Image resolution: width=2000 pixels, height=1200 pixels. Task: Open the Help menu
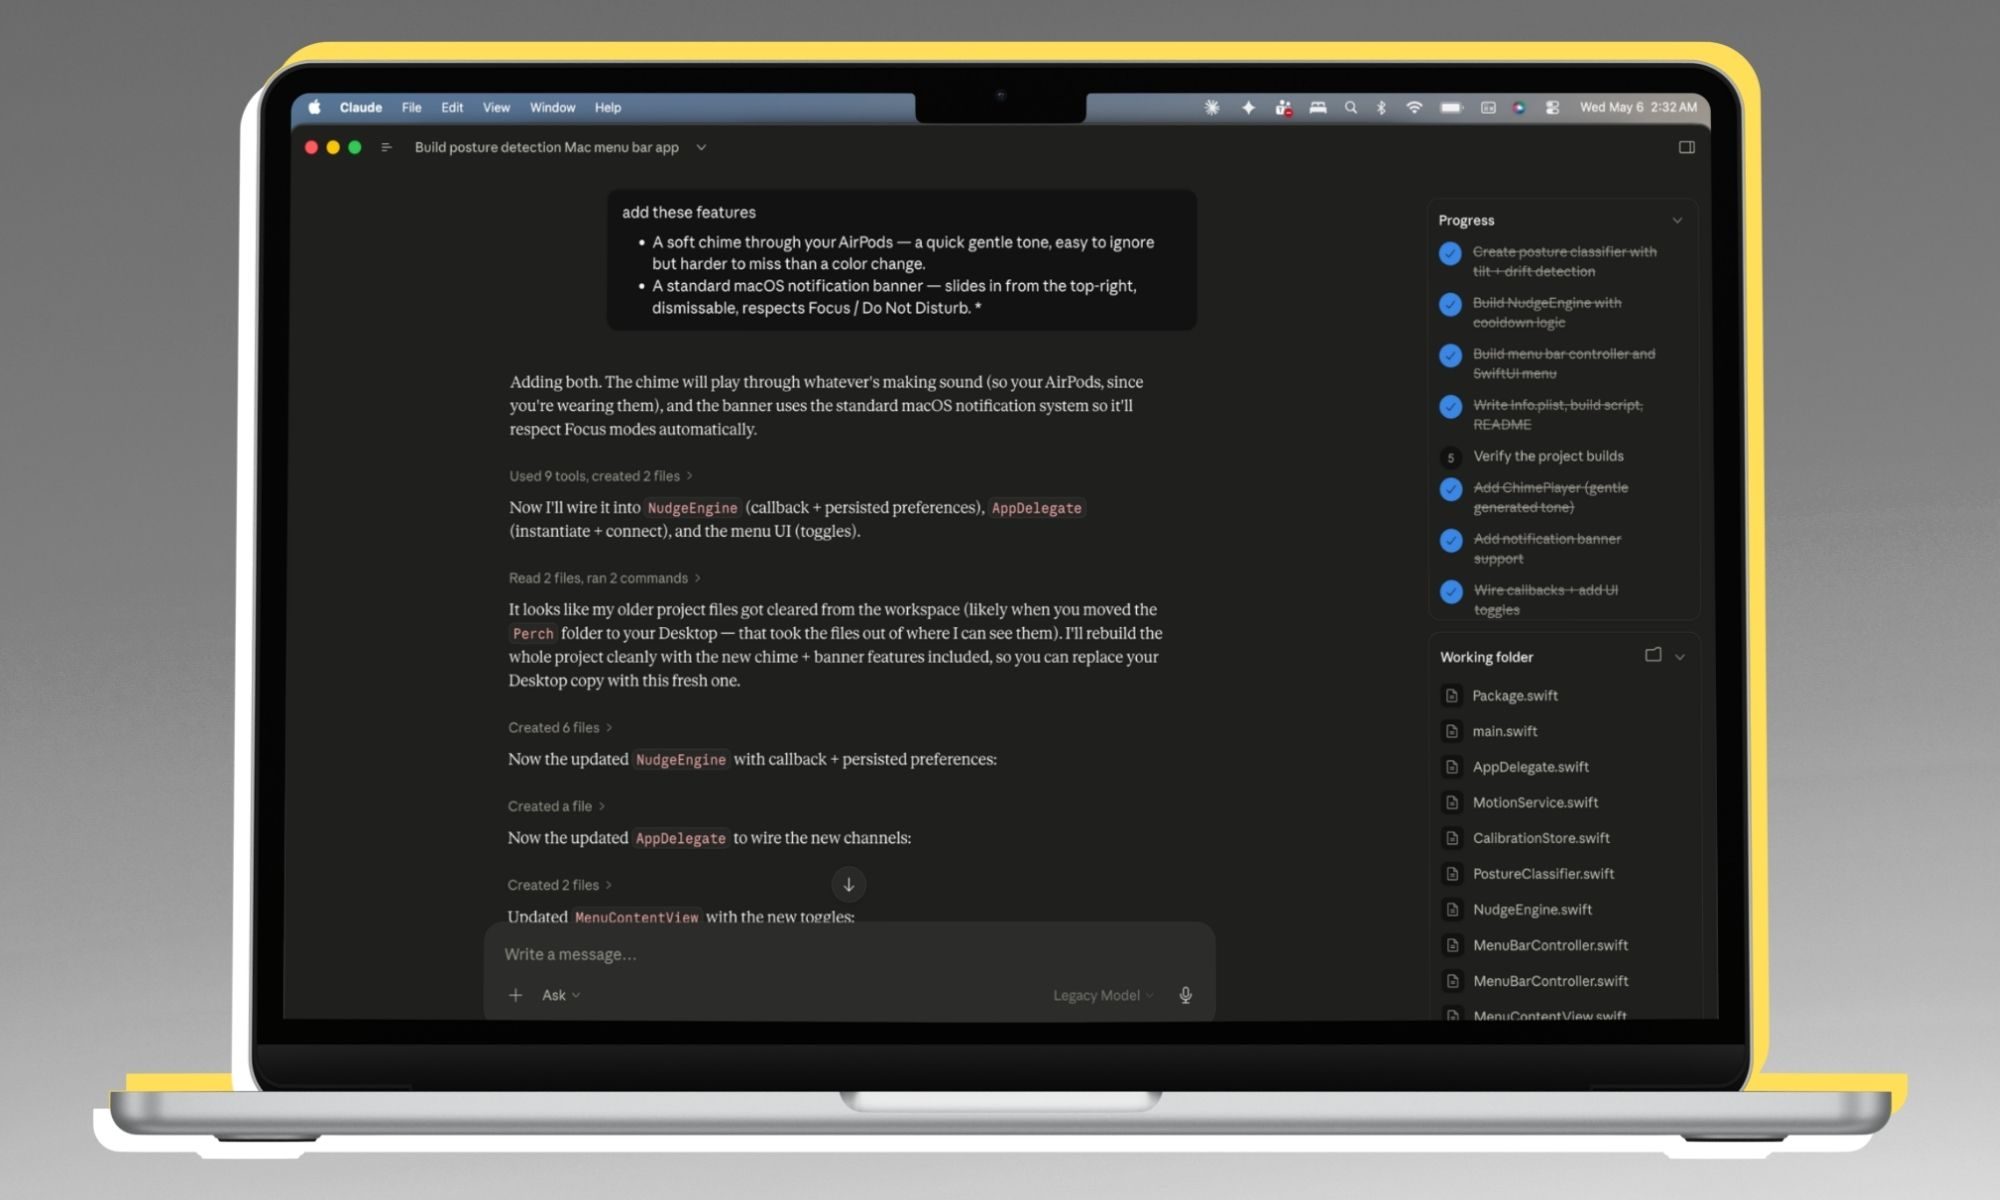607,107
